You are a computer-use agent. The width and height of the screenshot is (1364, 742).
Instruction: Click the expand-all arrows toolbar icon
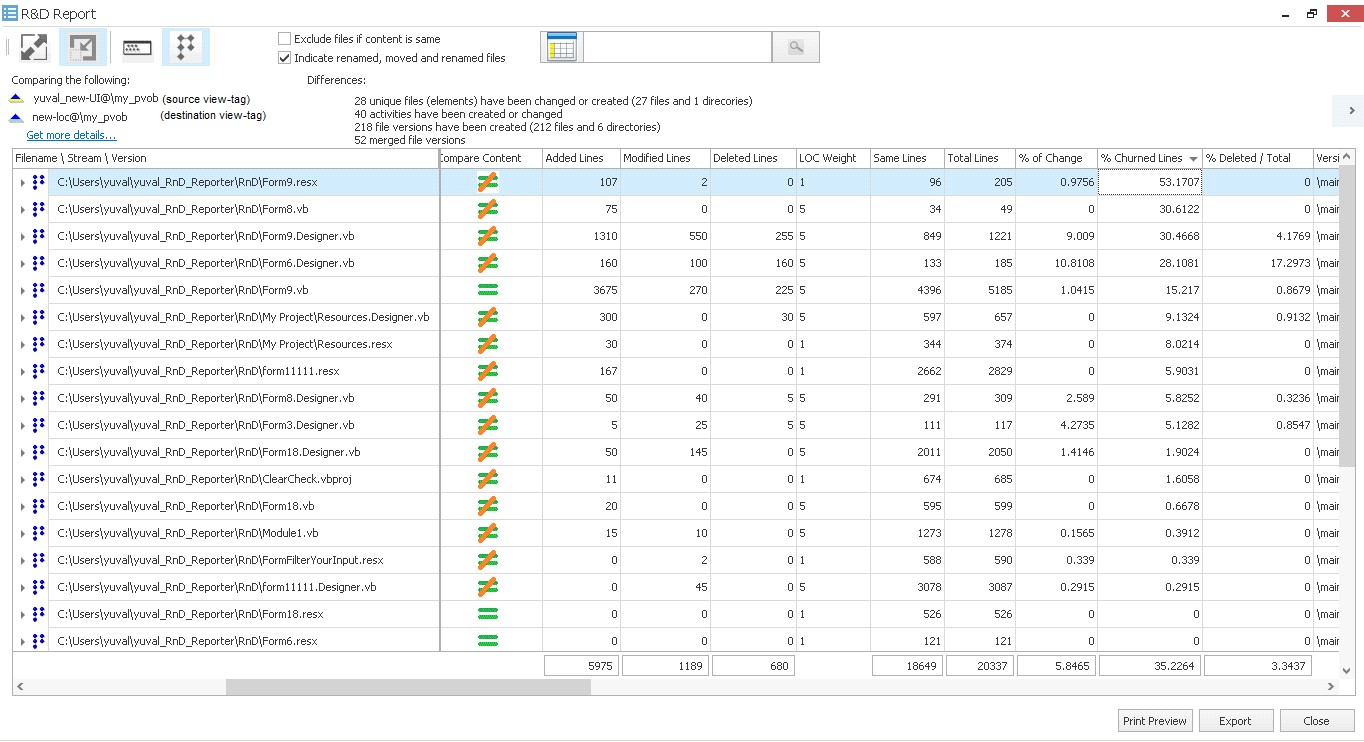click(34, 47)
